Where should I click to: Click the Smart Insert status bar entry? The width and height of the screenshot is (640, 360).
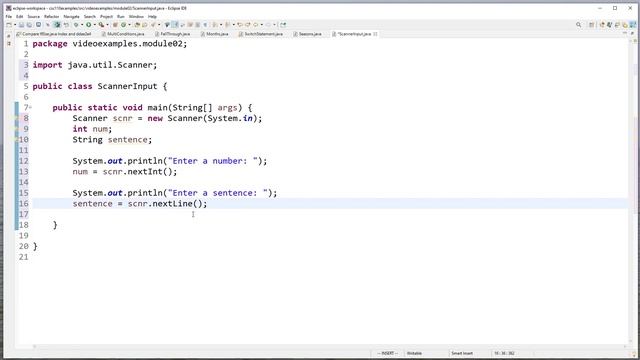click(x=462, y=353)
